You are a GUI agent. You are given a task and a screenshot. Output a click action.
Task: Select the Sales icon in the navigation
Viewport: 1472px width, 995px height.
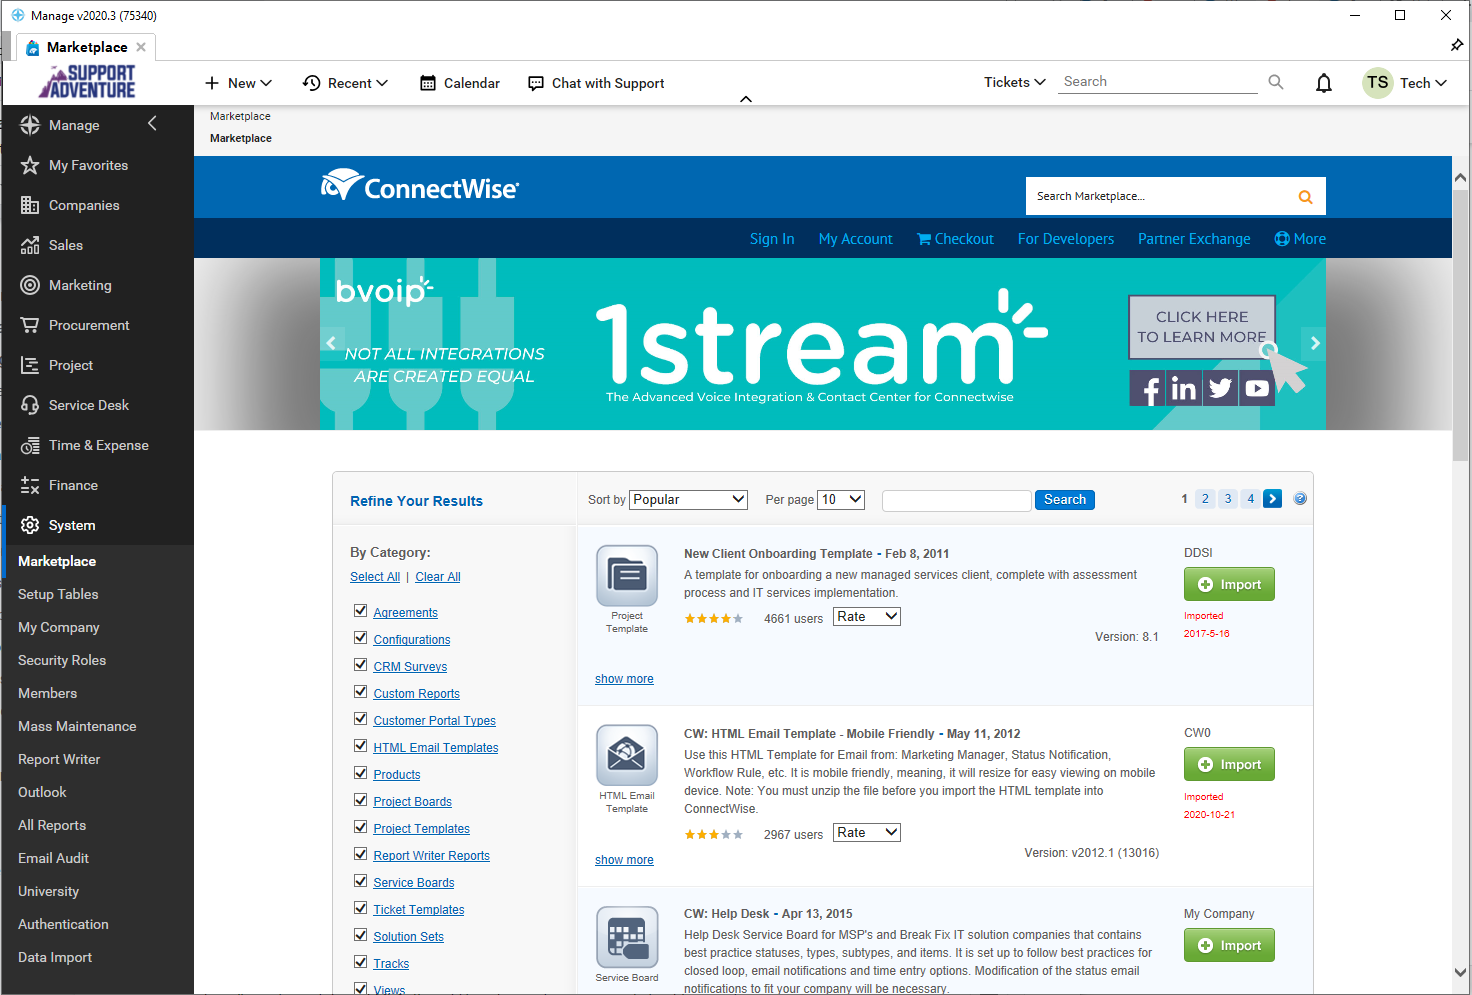coord(30,245)
